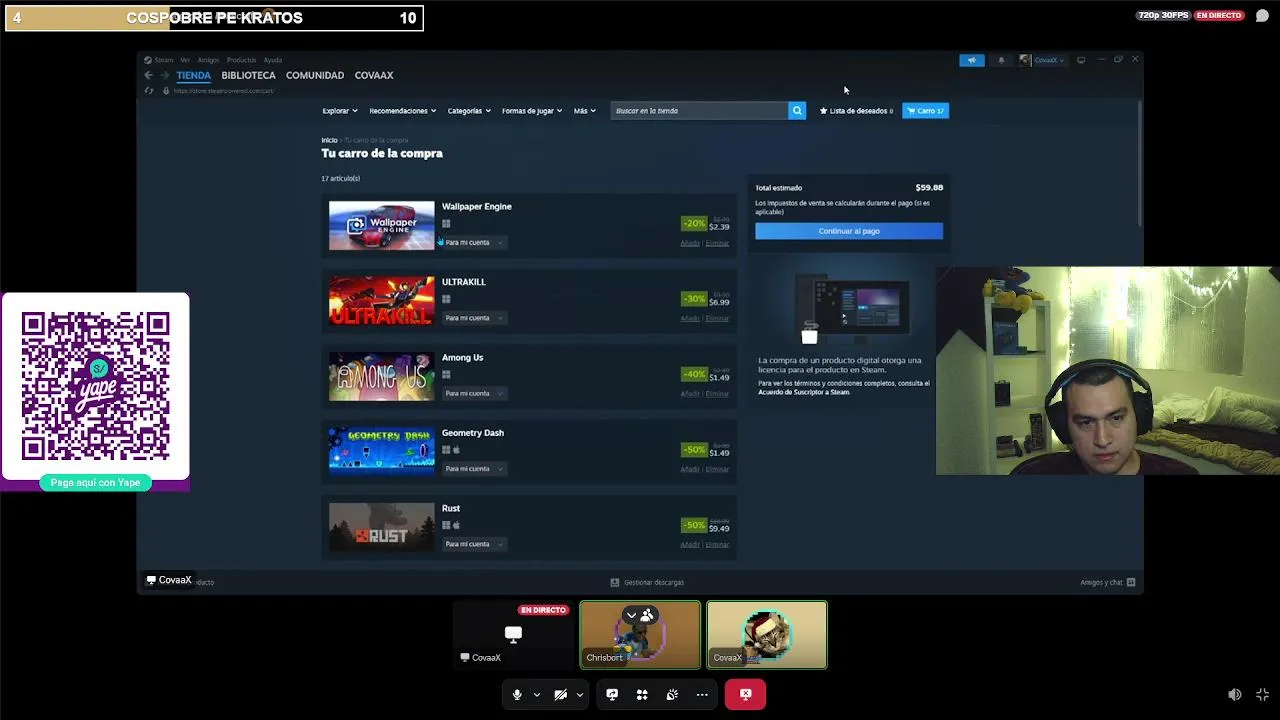The image size is (1280, 720).
Task: Select the Chrisbort participant tile
Action: (640, 635)
